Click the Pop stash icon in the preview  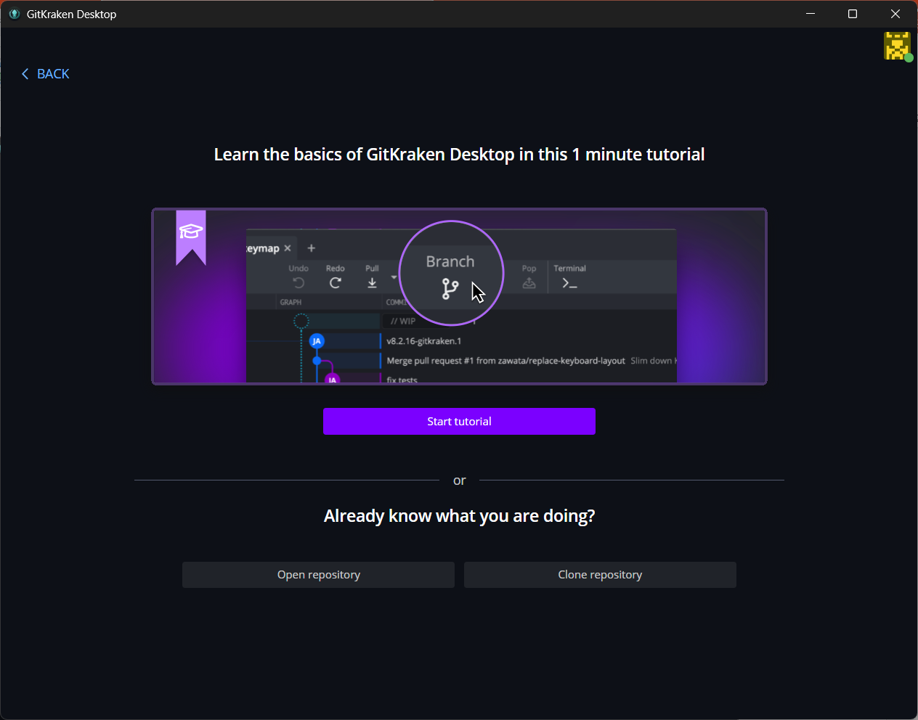tap(529, 283)
